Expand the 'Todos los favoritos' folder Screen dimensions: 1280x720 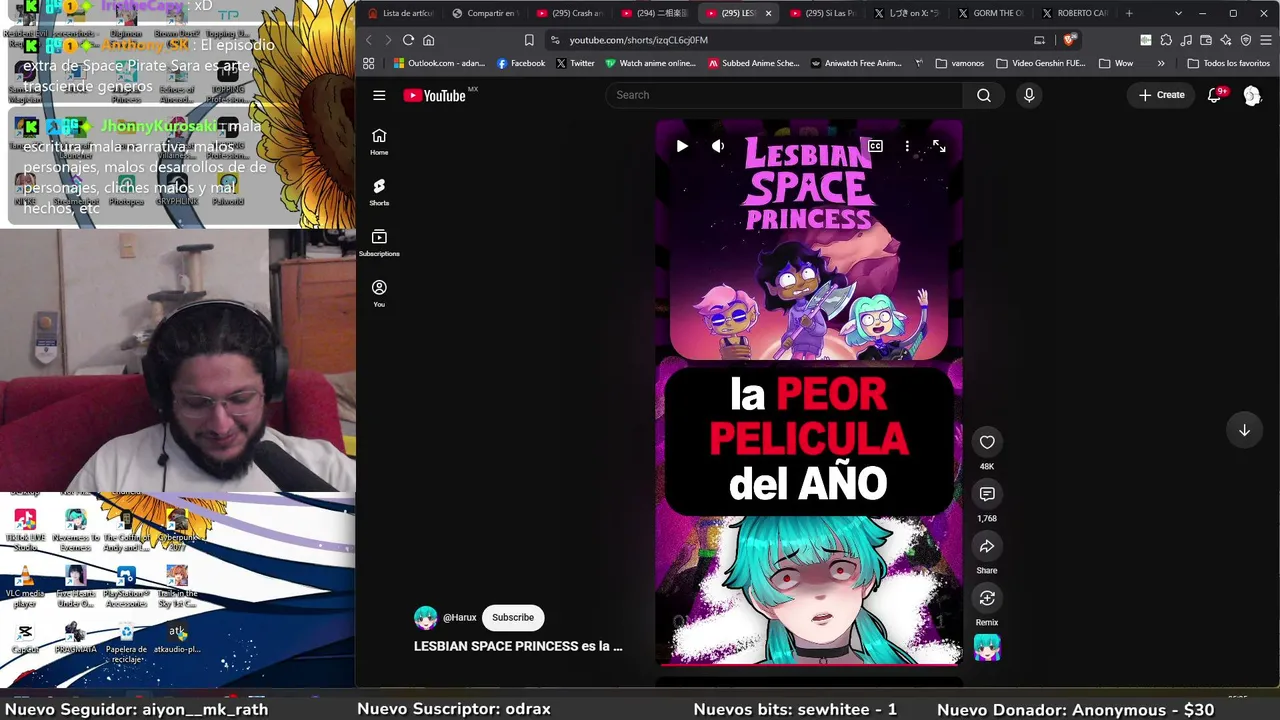[x=1228, y=63]
